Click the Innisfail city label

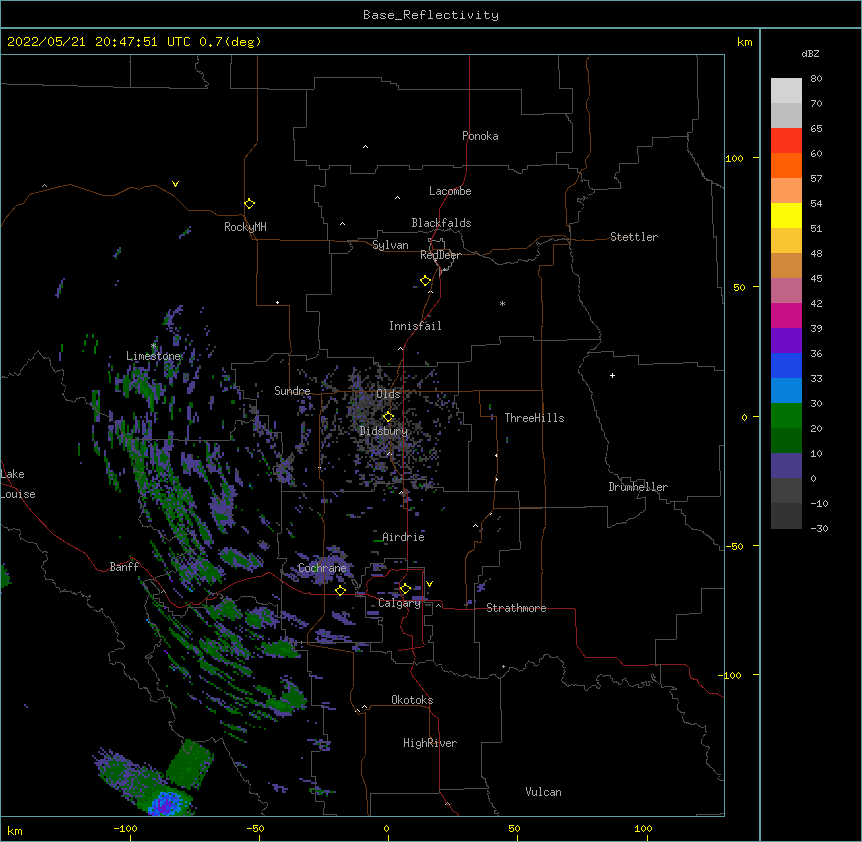(x=415, y=326)
